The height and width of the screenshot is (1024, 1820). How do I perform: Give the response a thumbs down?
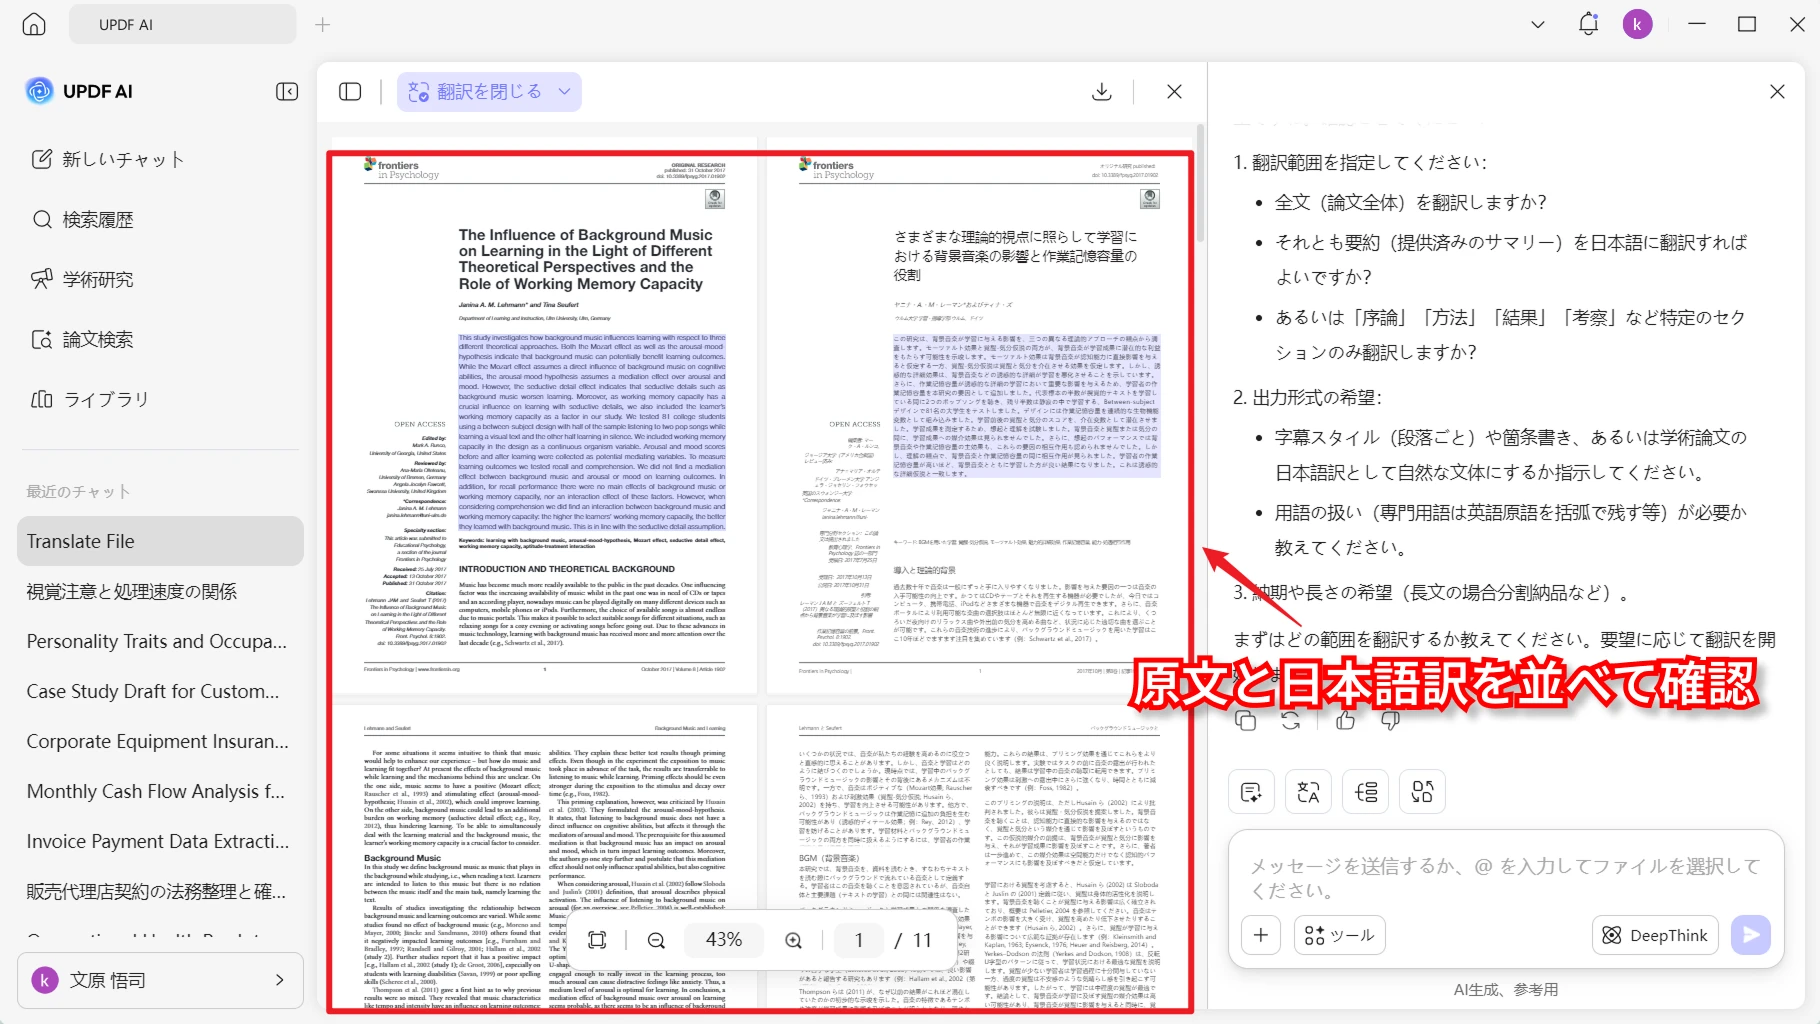(x=1390, y=720)
